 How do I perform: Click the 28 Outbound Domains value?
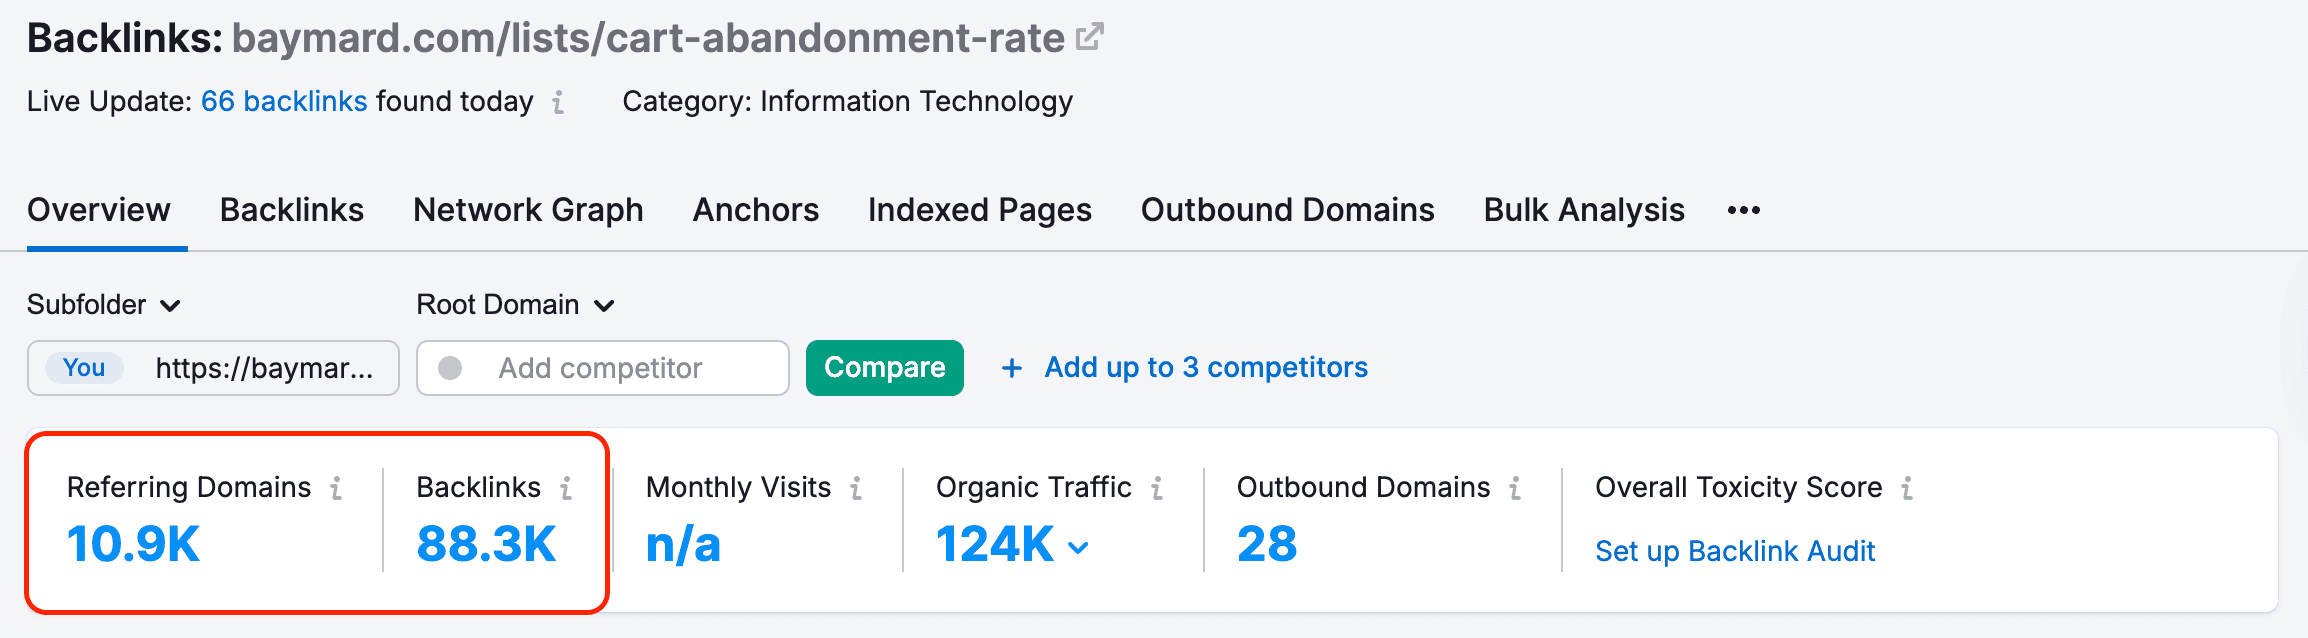point(1267,544)
